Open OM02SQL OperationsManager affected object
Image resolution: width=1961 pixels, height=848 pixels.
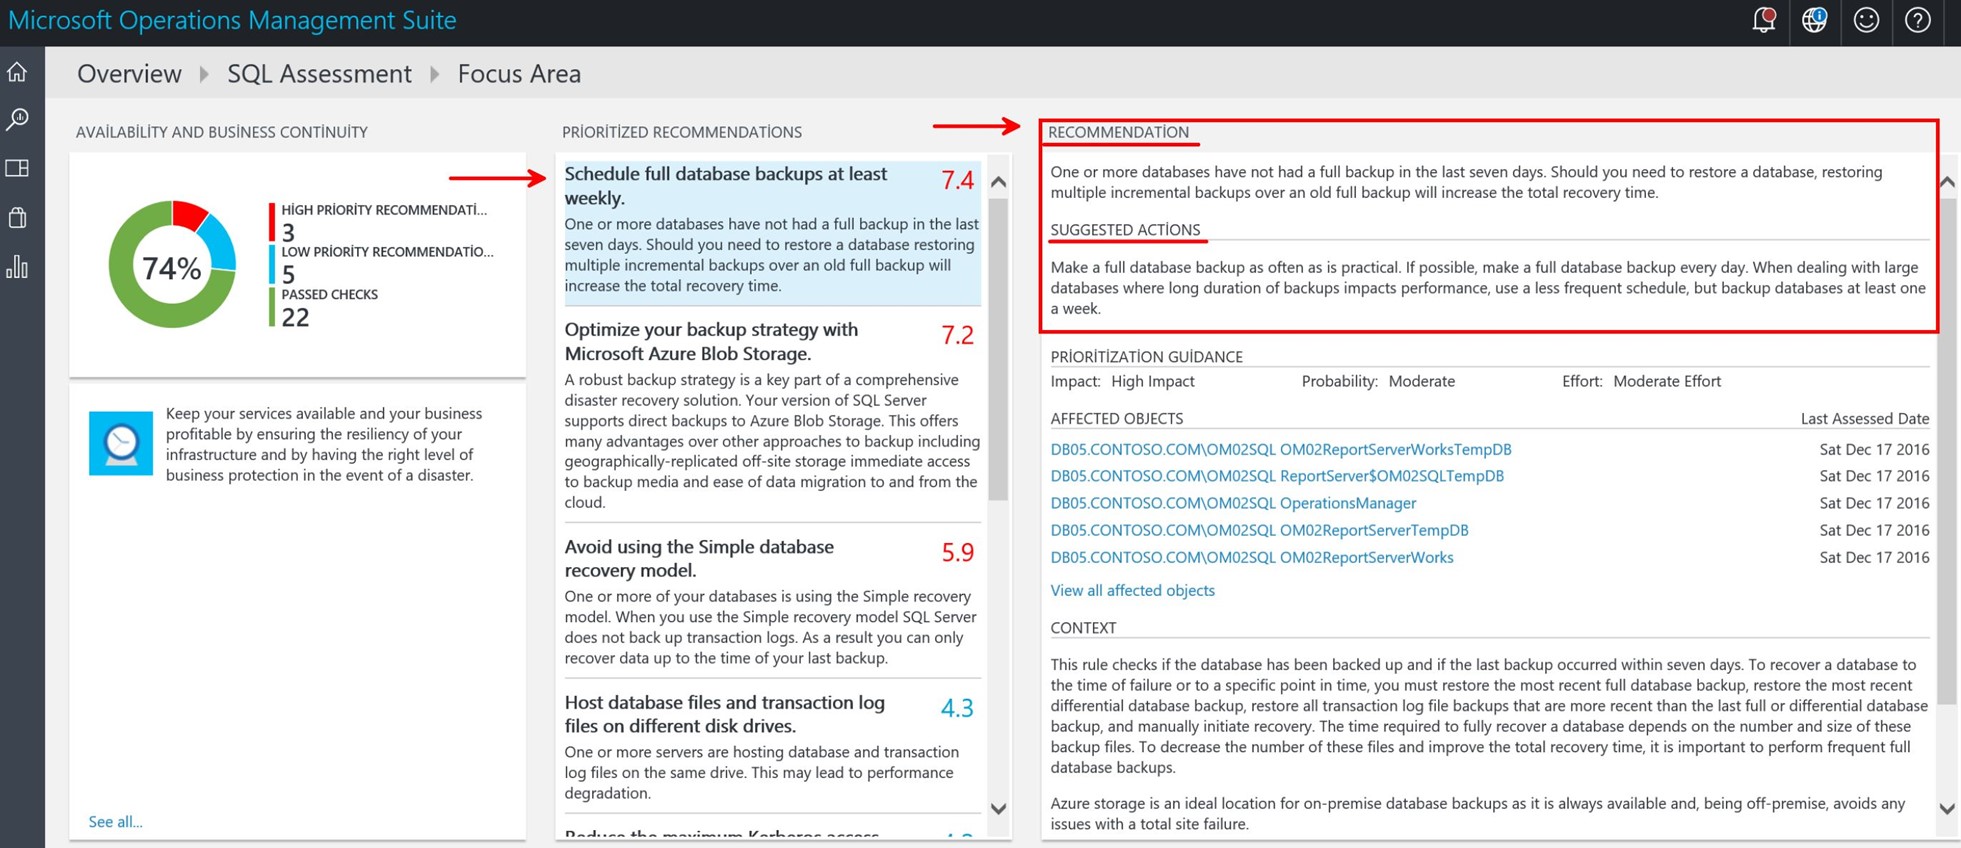click(1233, 503)
